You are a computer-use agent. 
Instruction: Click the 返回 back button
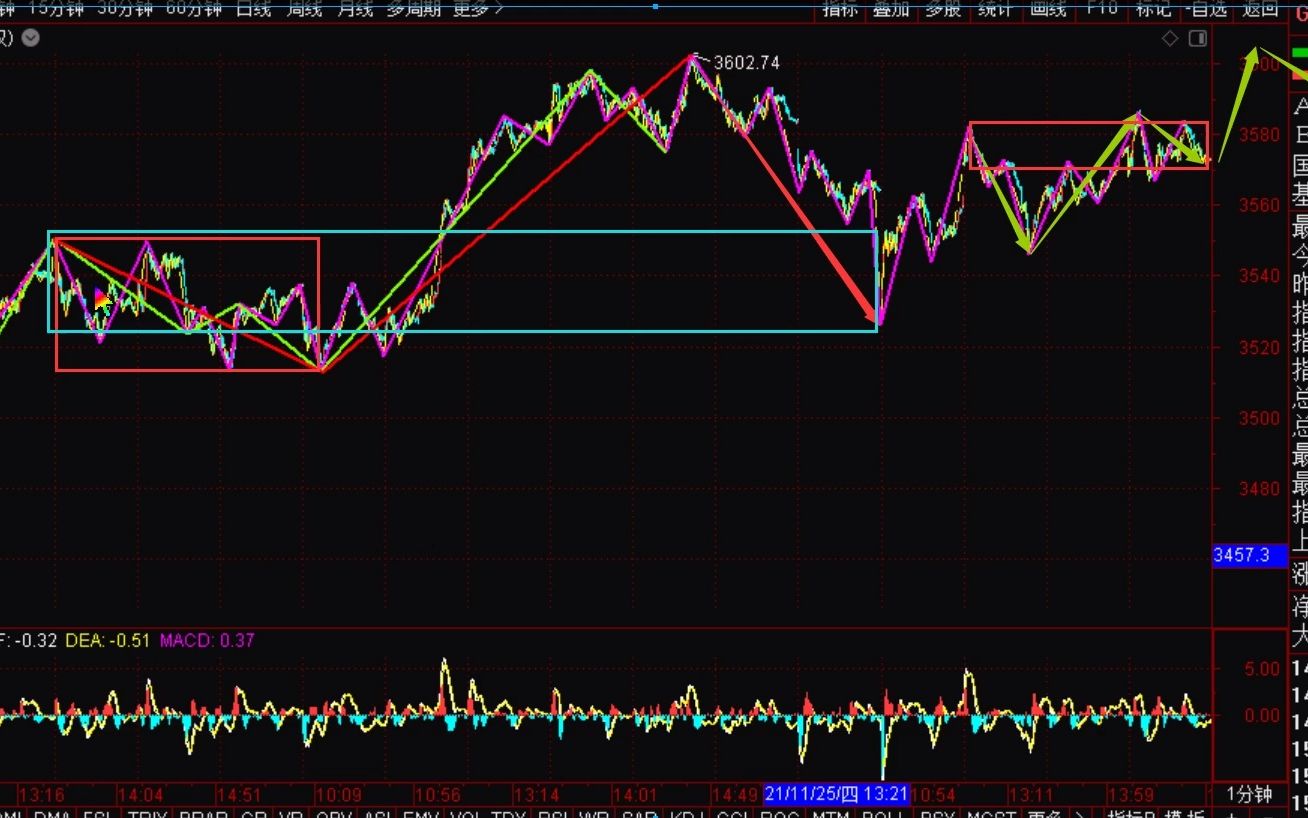pos(1260,8)
